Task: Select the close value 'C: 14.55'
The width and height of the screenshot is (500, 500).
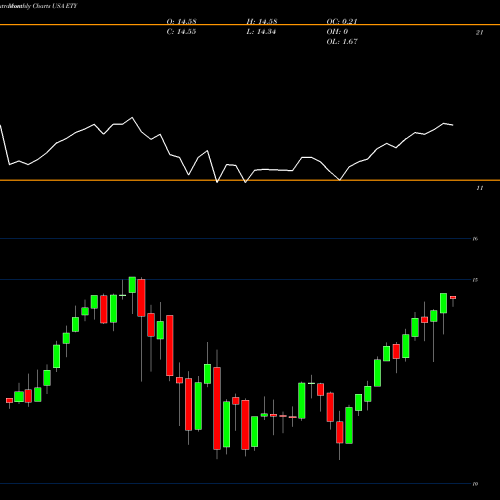Action: (x=181, y=31)
